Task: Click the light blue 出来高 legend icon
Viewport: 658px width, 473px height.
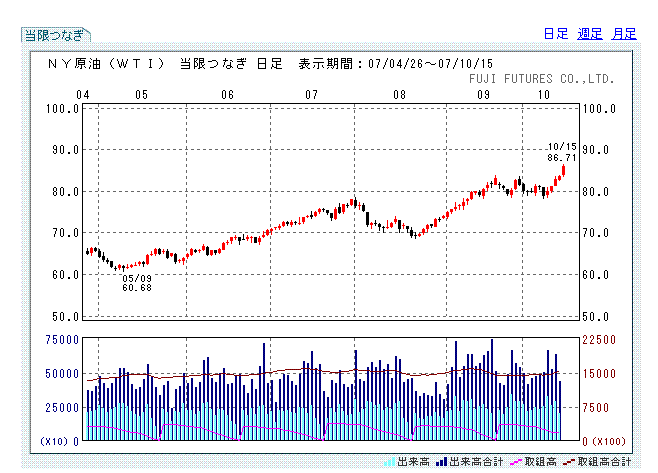Action: click(x=389, y=462)
